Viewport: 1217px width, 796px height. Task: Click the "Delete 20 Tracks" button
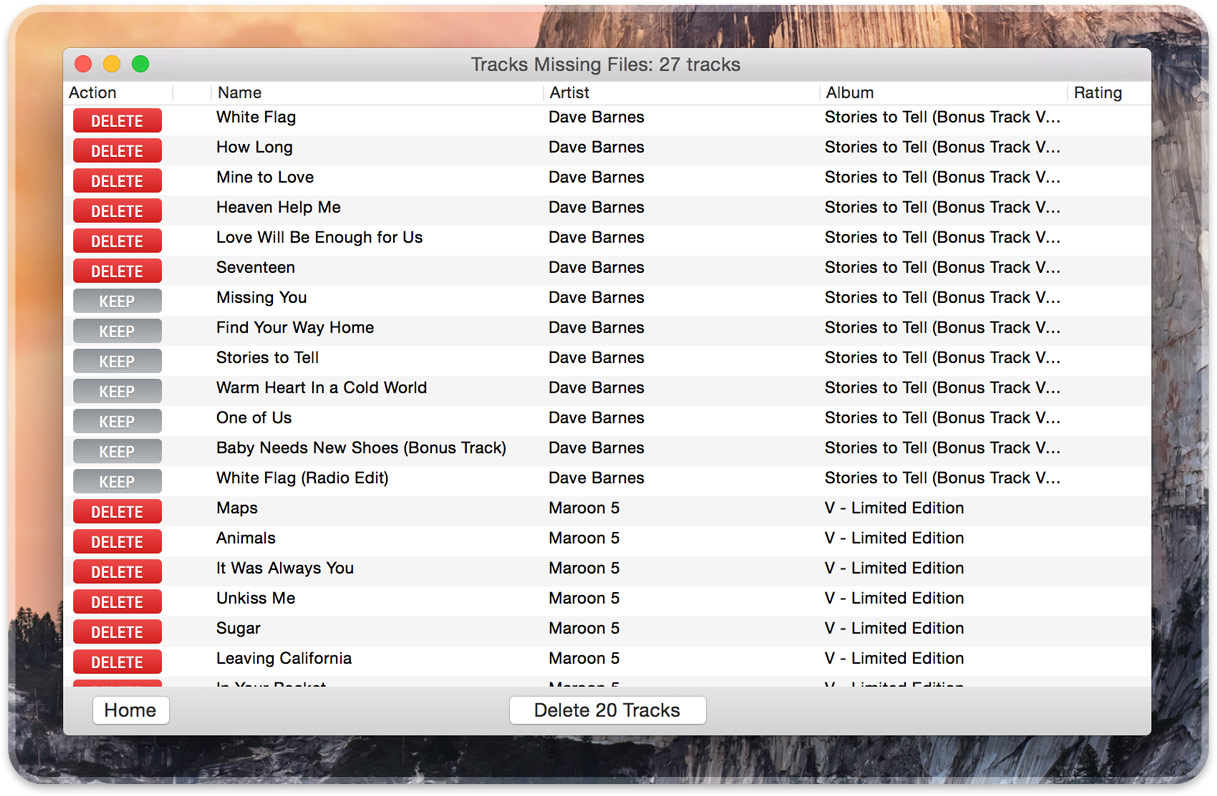[x=607, y=710]
